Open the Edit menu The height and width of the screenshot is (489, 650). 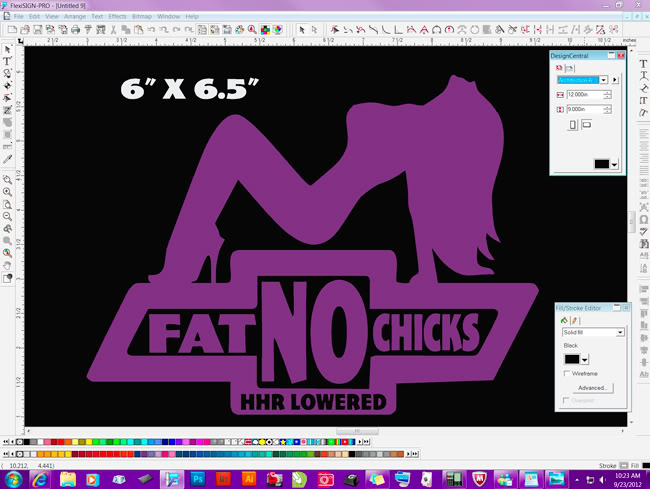click(x=34, y=17)
